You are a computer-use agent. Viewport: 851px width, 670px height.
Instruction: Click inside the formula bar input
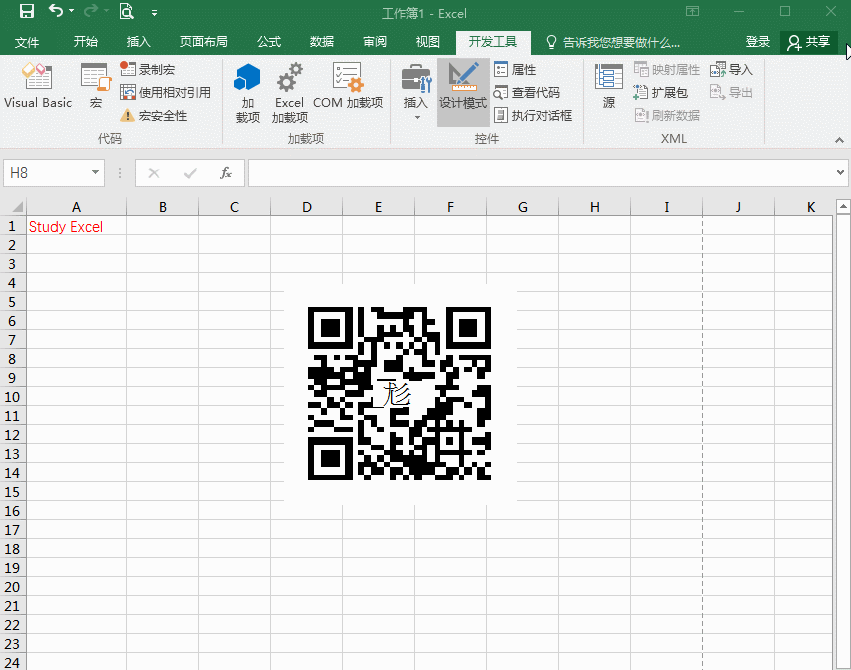pos(541,173)
